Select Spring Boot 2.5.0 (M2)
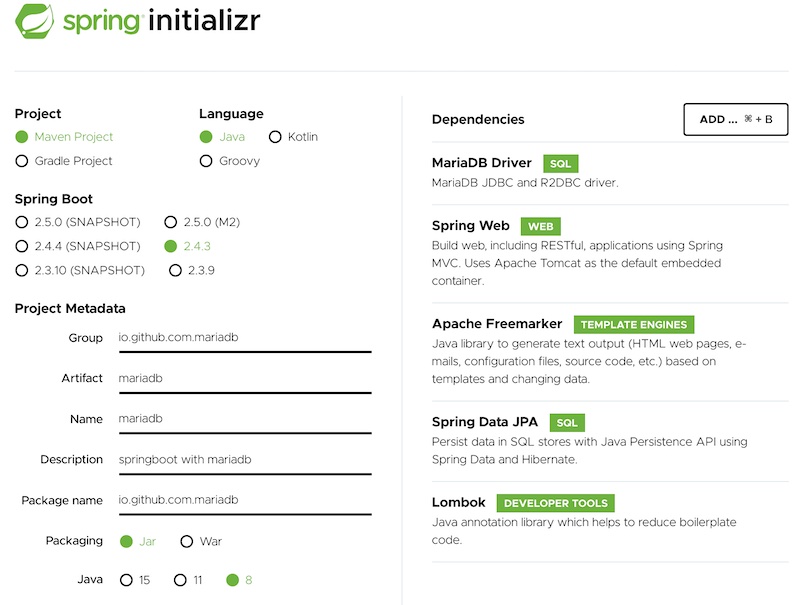Screen dimensions: 800x605 (x=170, y=222)
